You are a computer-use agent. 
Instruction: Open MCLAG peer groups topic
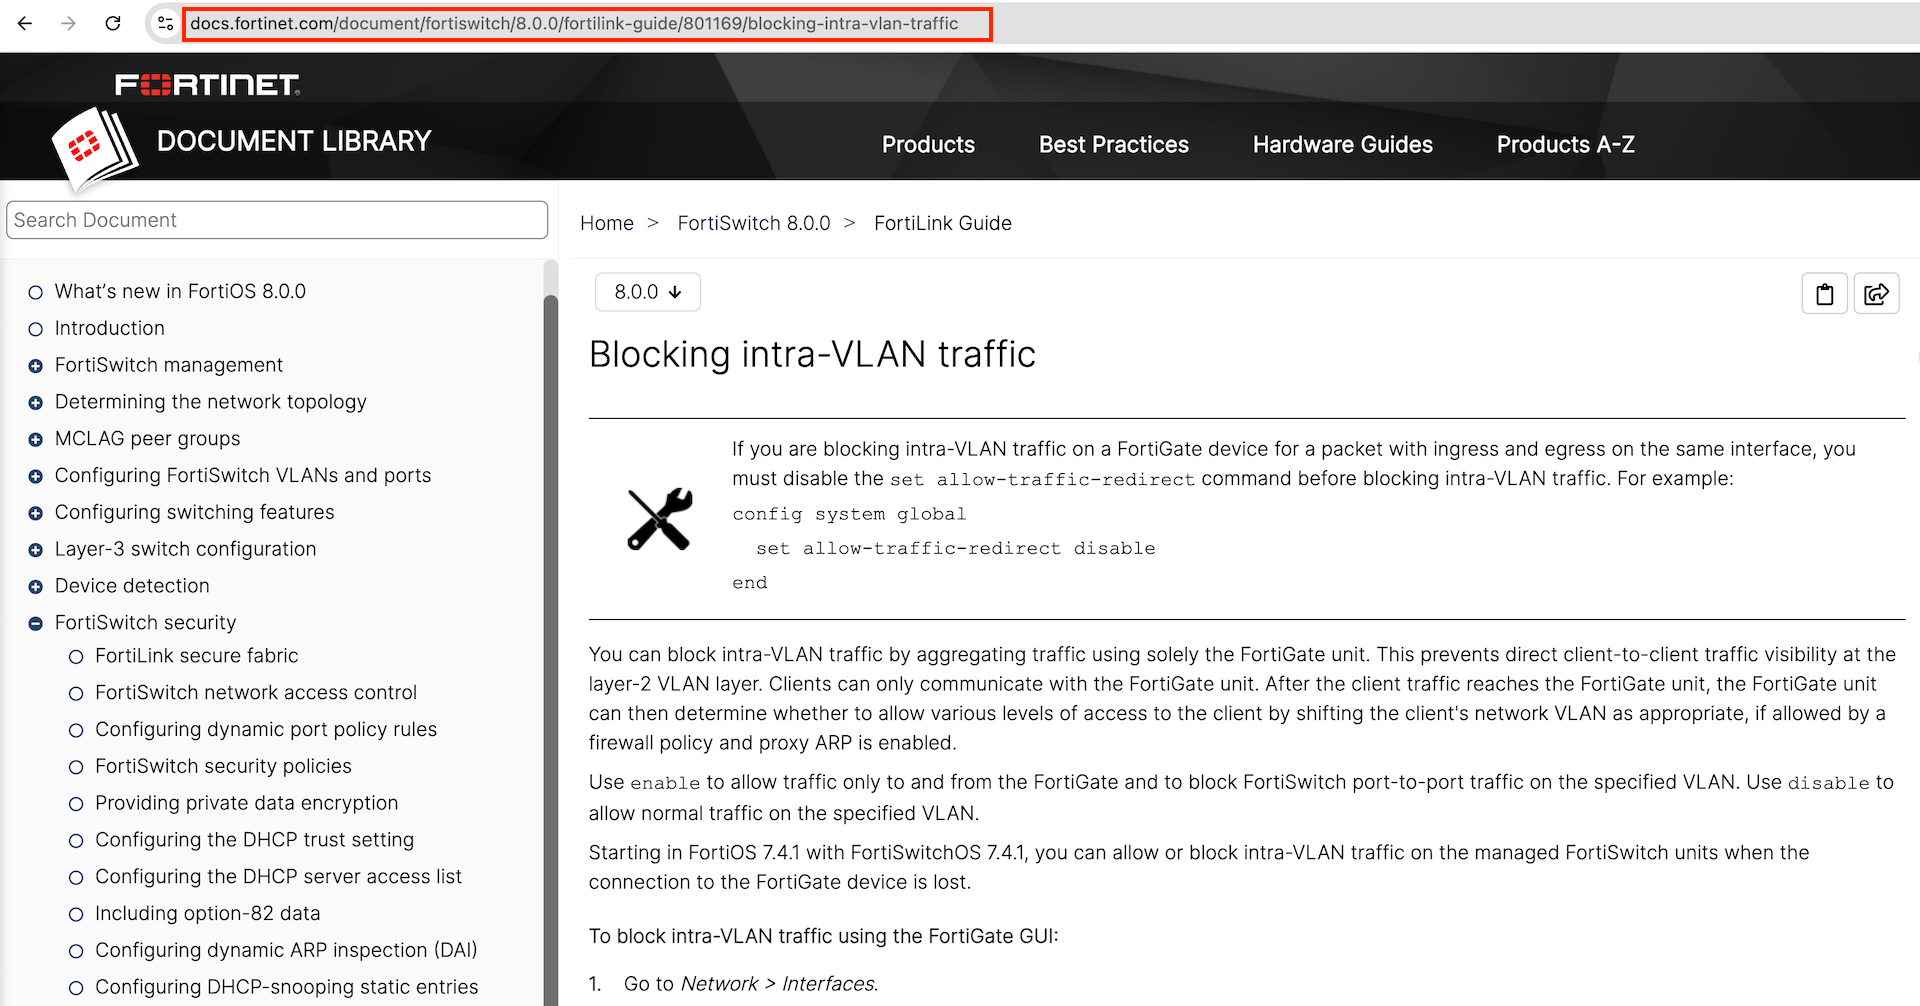[x=148, y=439]
